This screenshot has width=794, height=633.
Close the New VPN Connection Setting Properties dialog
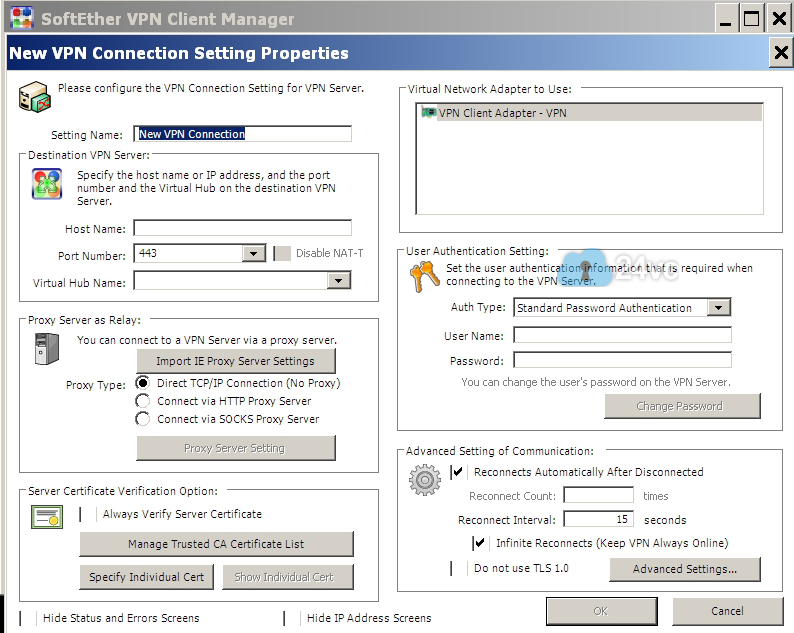(x=780, y=53)
